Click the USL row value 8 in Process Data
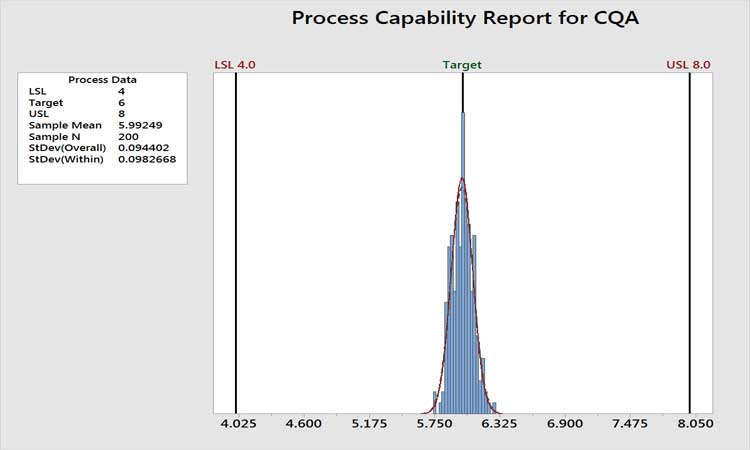Screen dimensions: 750x450 pos(121,114)
